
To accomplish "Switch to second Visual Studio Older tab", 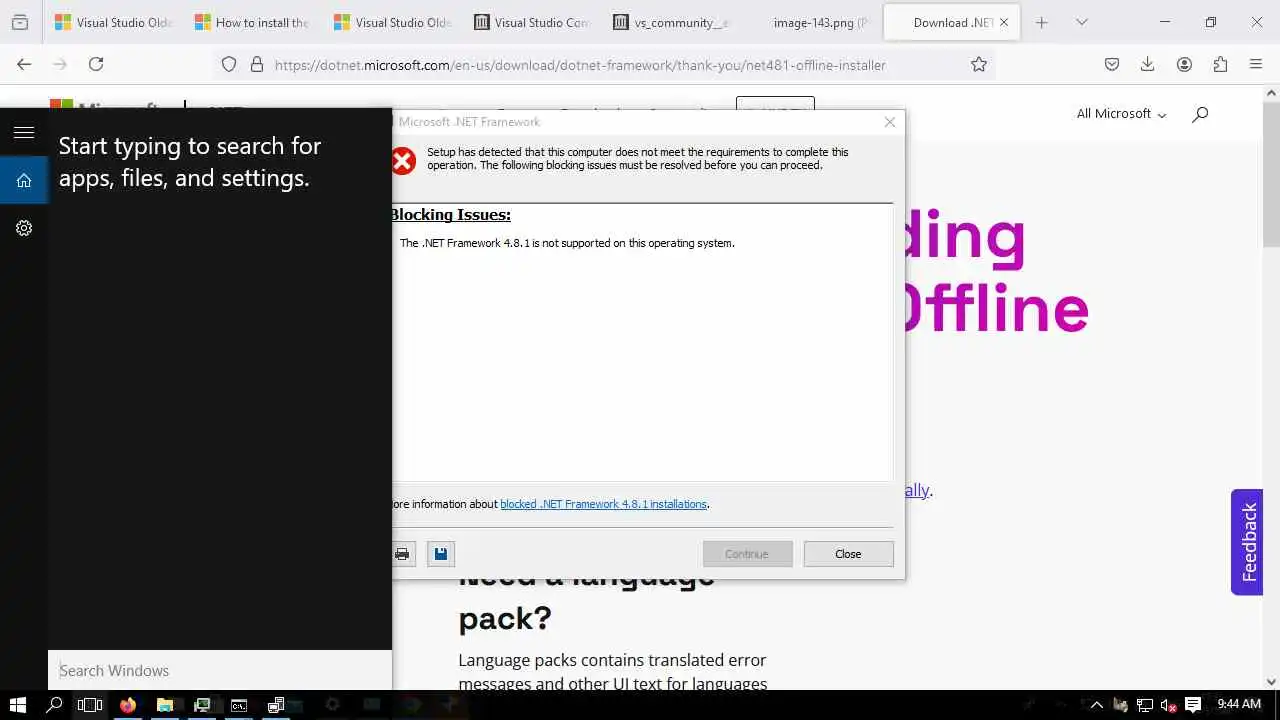I will [392, 22].
